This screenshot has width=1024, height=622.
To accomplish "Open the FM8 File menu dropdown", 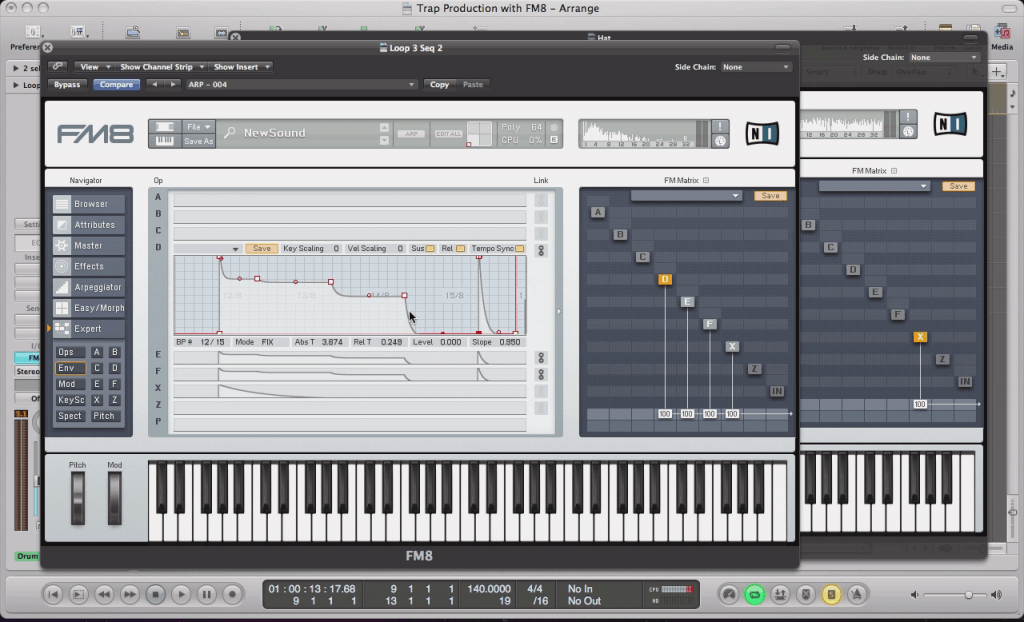I will click(199, 127).
